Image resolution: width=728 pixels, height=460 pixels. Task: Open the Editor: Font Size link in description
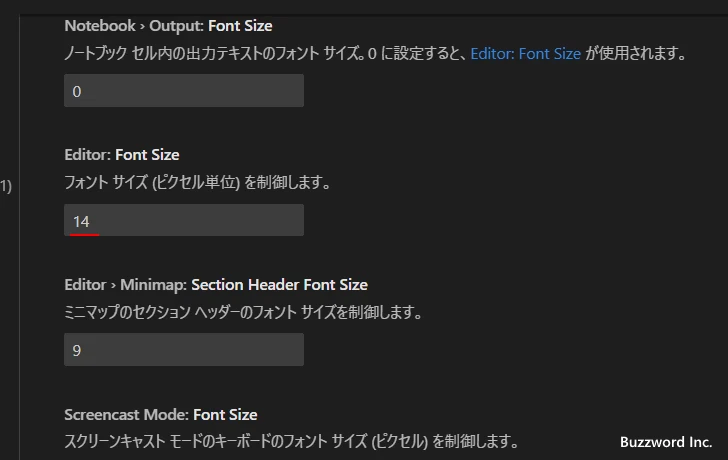pyautogui.click(x=525, y=54)
